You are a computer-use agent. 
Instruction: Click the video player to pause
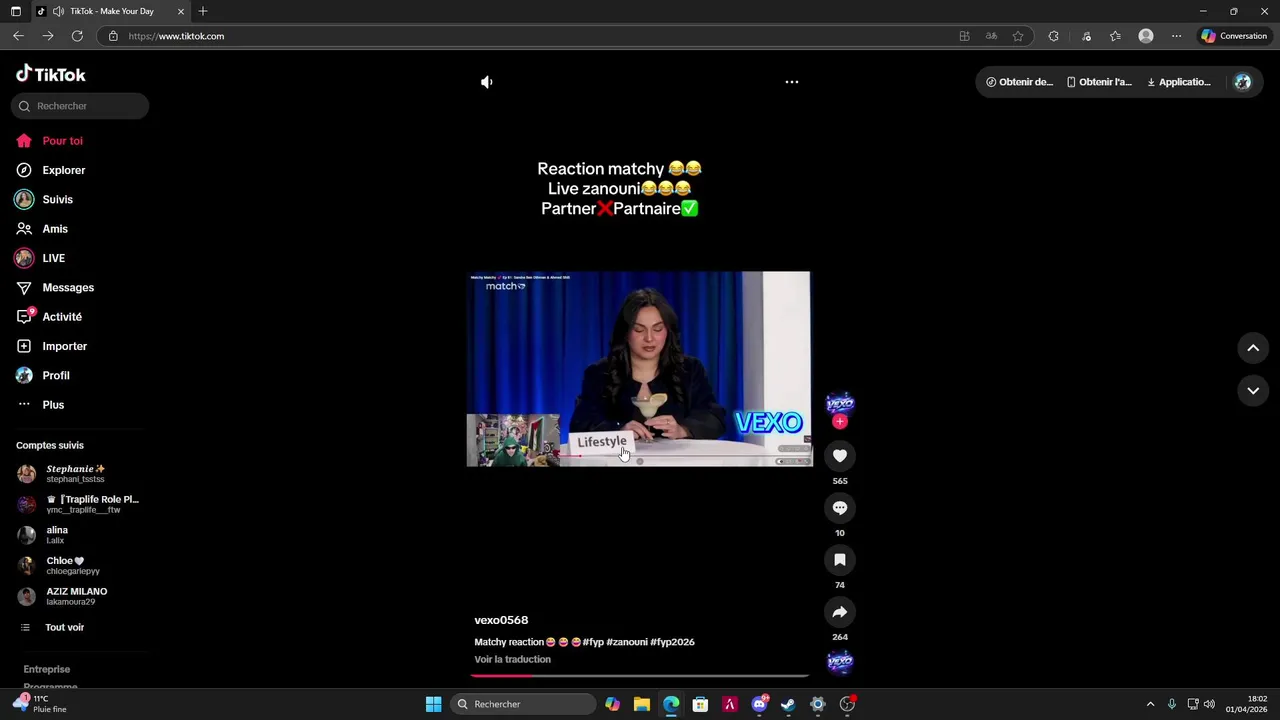point(639,369)
